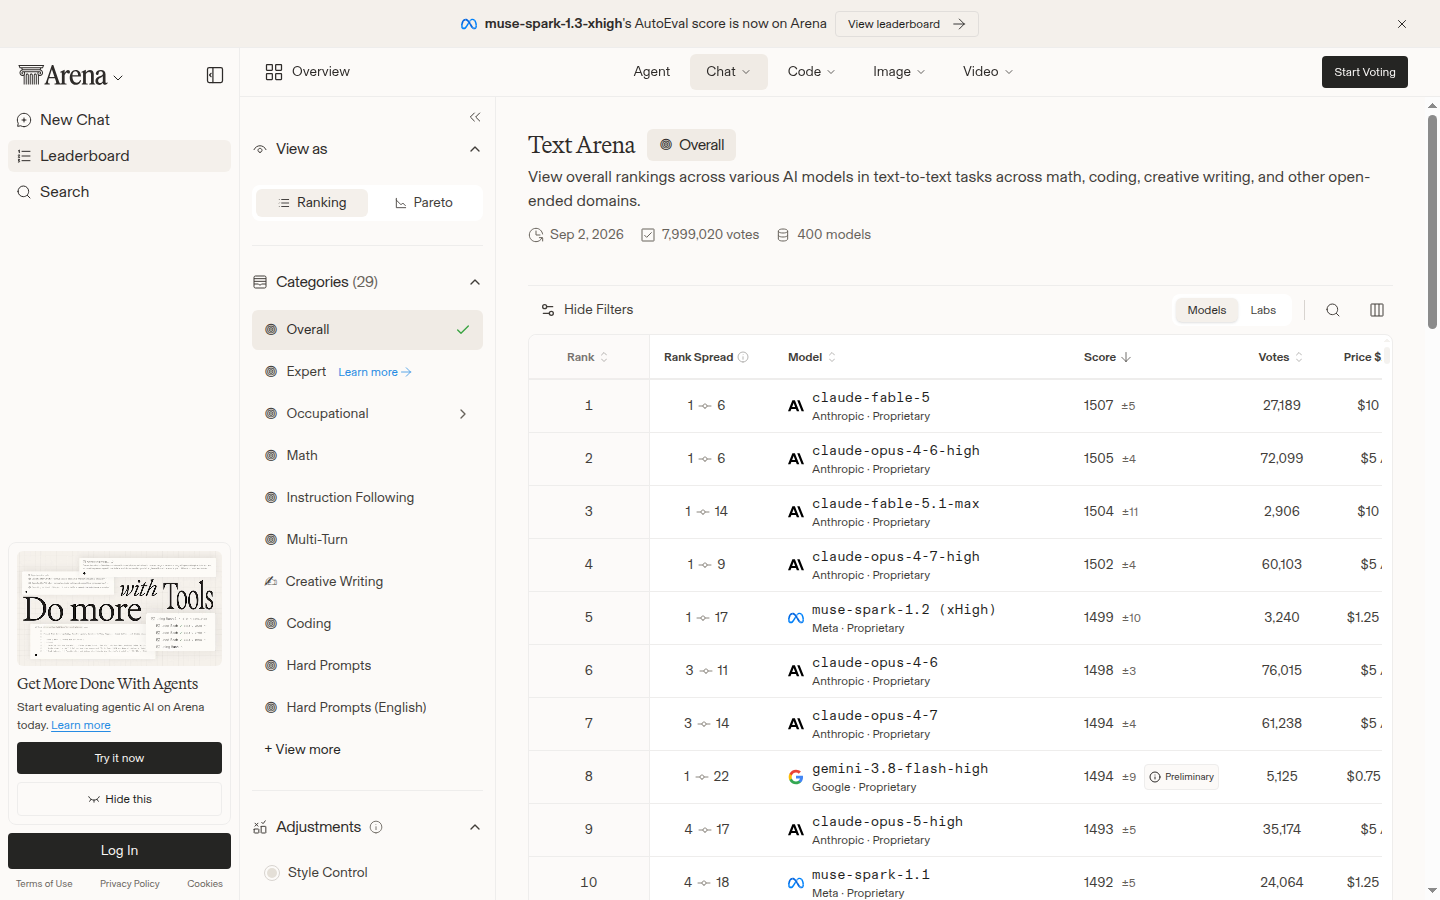Toggle the sidebar panel icon

point(215,75)
